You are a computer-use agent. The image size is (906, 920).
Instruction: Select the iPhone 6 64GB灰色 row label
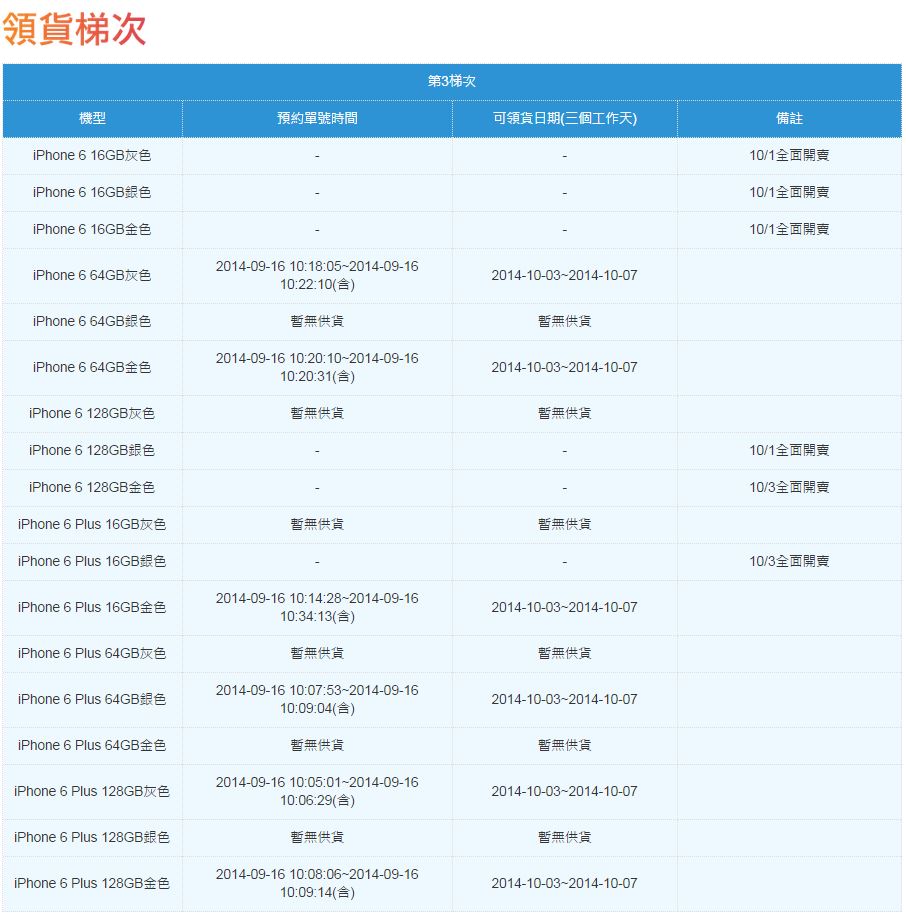tap(92, 275)
